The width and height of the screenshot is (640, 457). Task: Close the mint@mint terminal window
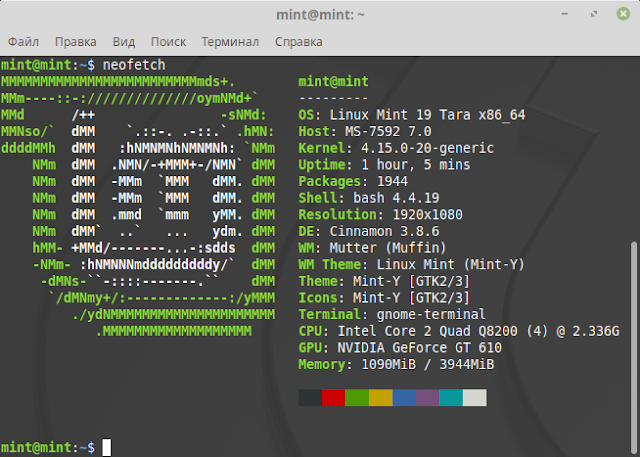tap(623, 14)
